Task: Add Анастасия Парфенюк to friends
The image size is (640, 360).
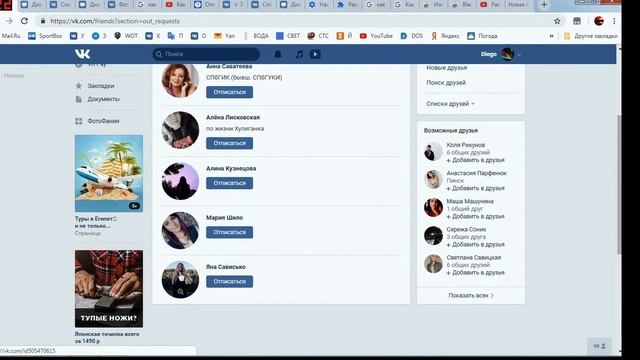Action: point(476,188)
